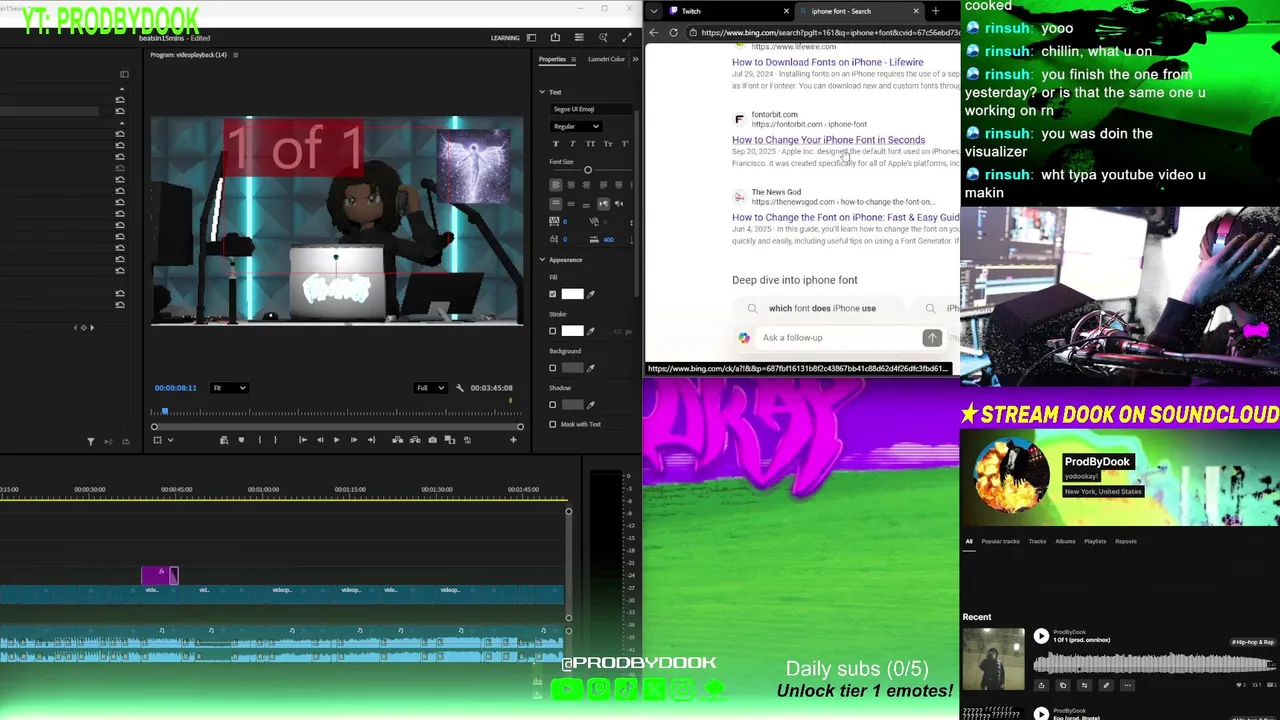Click the center align text icon

coord(571,185)
